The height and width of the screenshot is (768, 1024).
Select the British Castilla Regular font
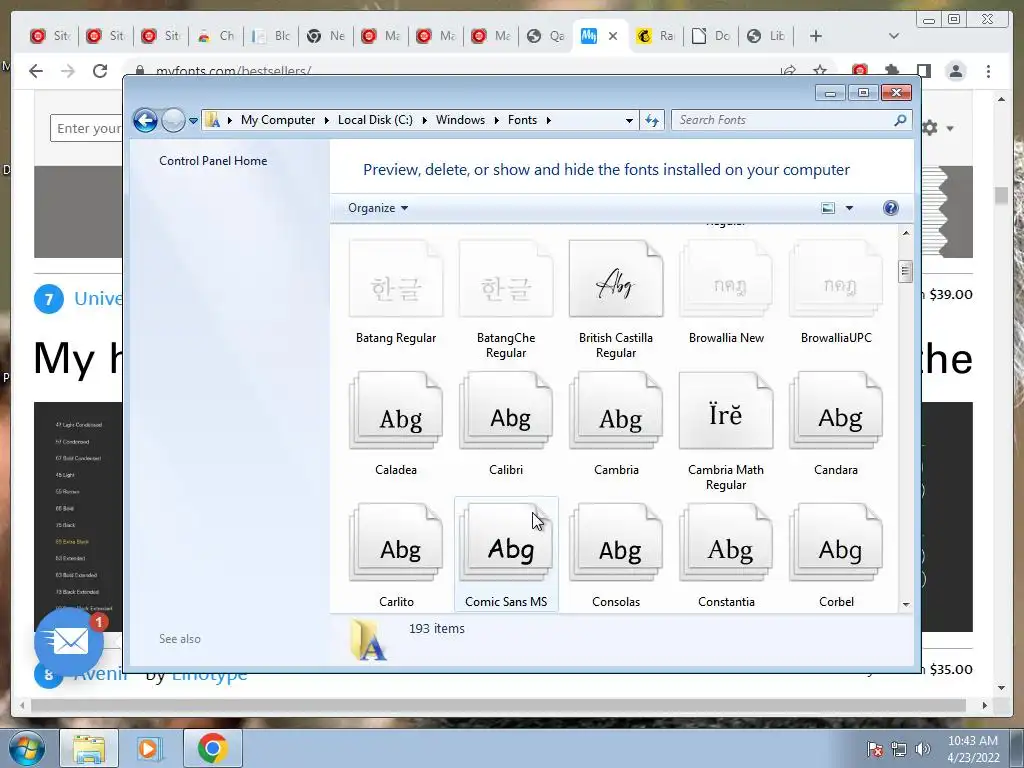coord(616,279)
